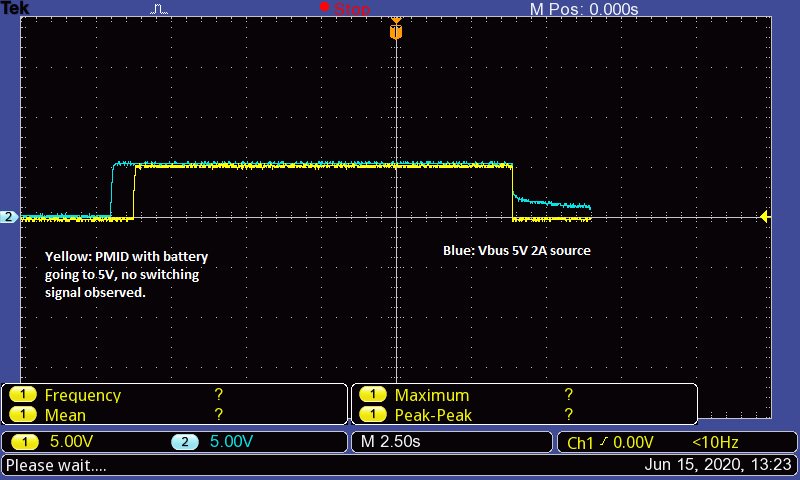The image size is (800, 480).
Task: Click the Tek logo
Action: pos(15,8)
